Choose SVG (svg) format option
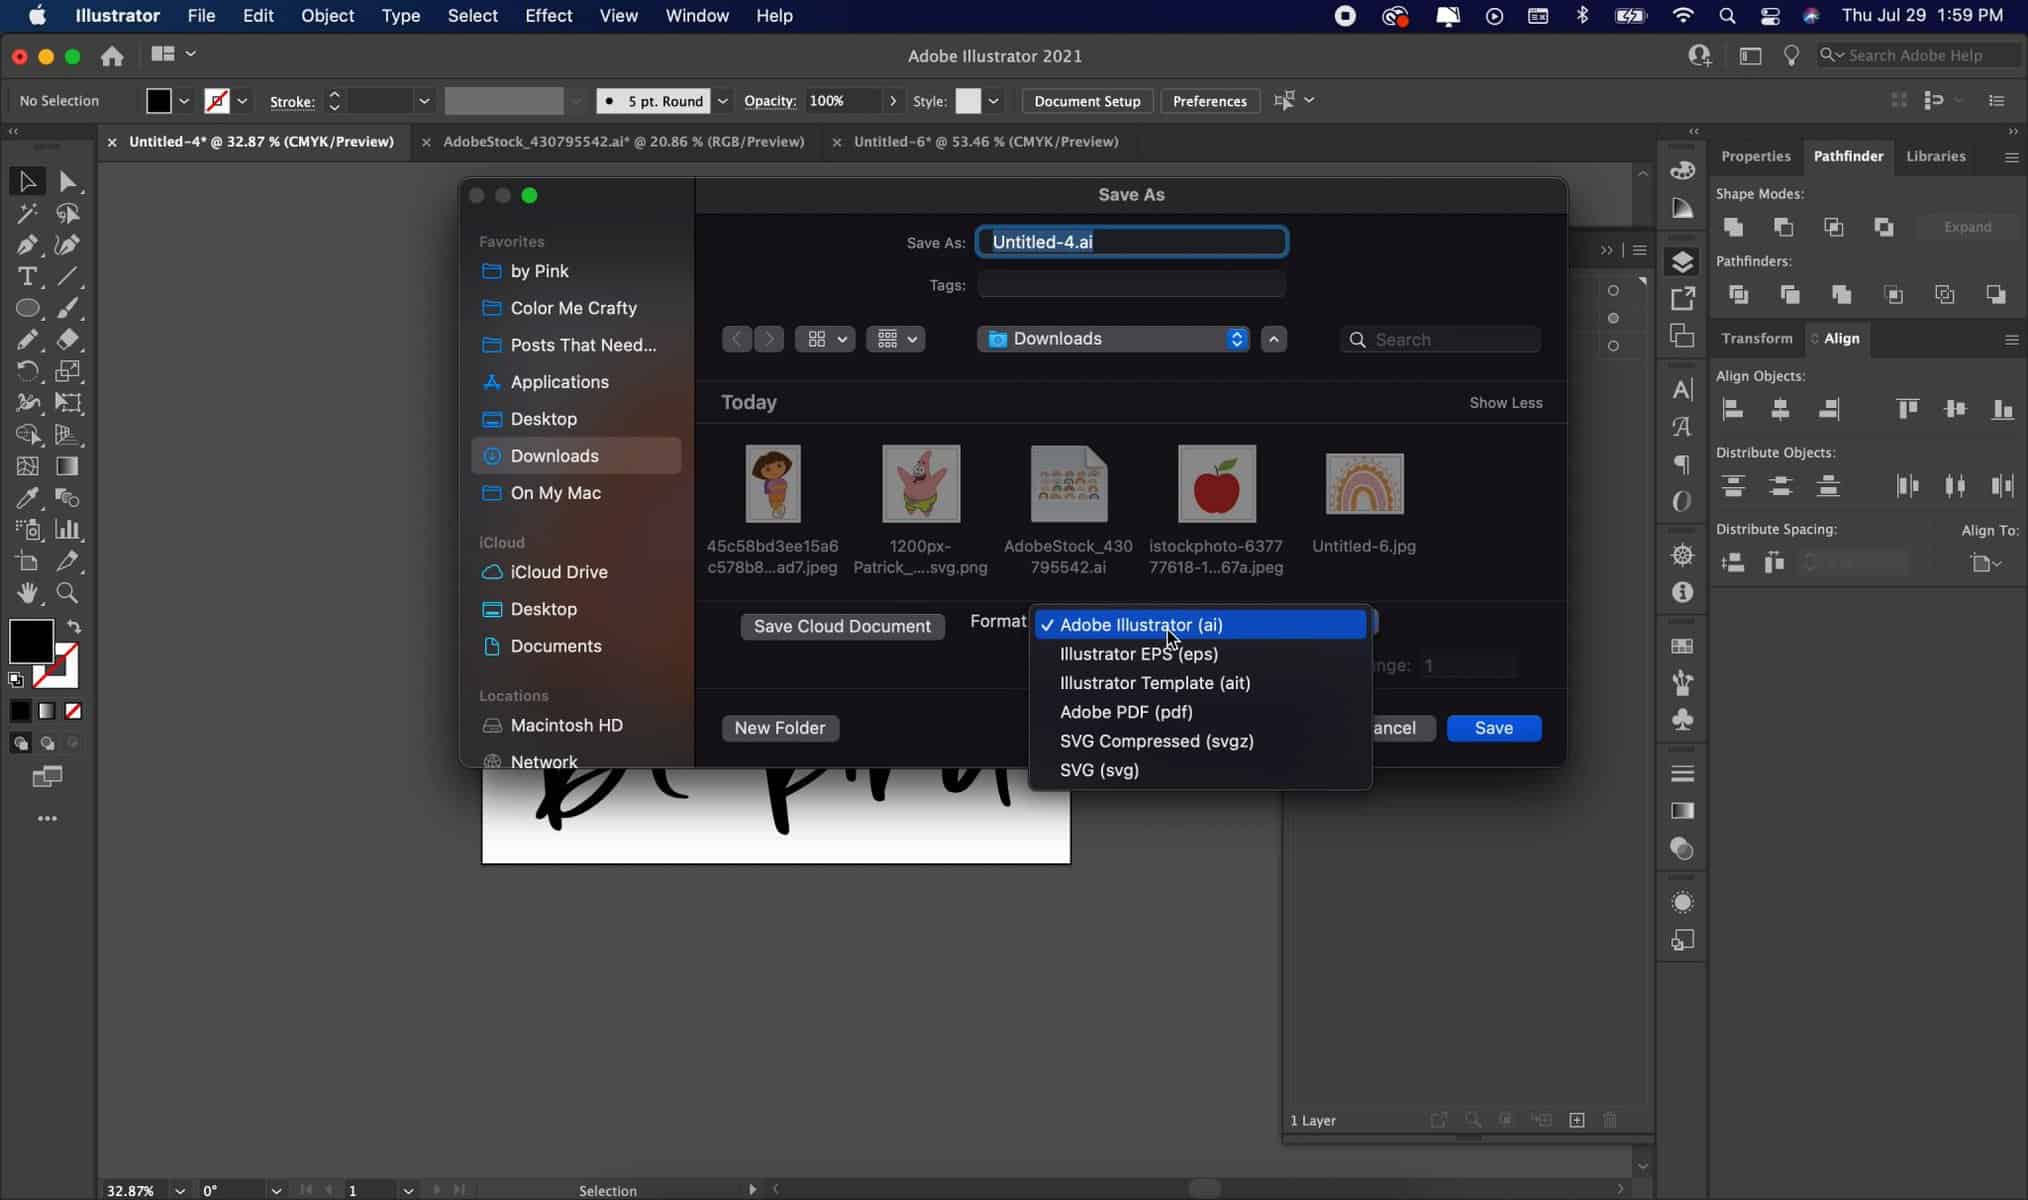This screenshot has width=2028, height=1200. pyautogui.click(x=1098, y=770)
